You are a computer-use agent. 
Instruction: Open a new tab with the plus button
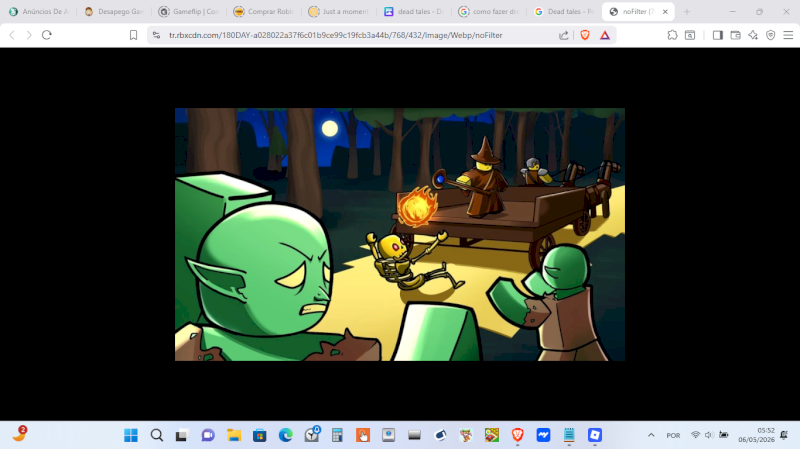pos(687,11)
